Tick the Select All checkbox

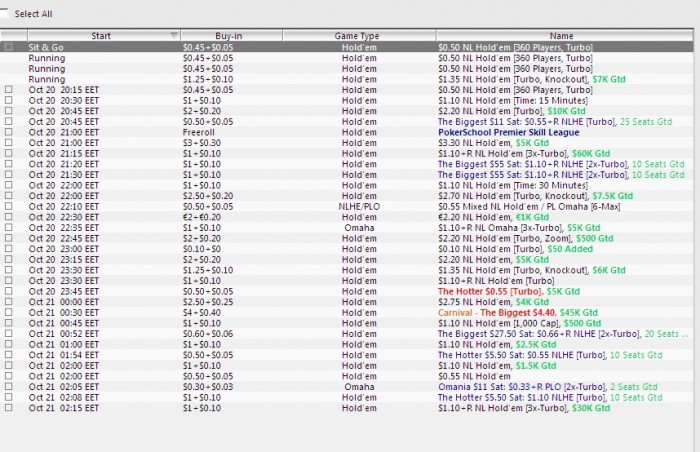point(4,13)
